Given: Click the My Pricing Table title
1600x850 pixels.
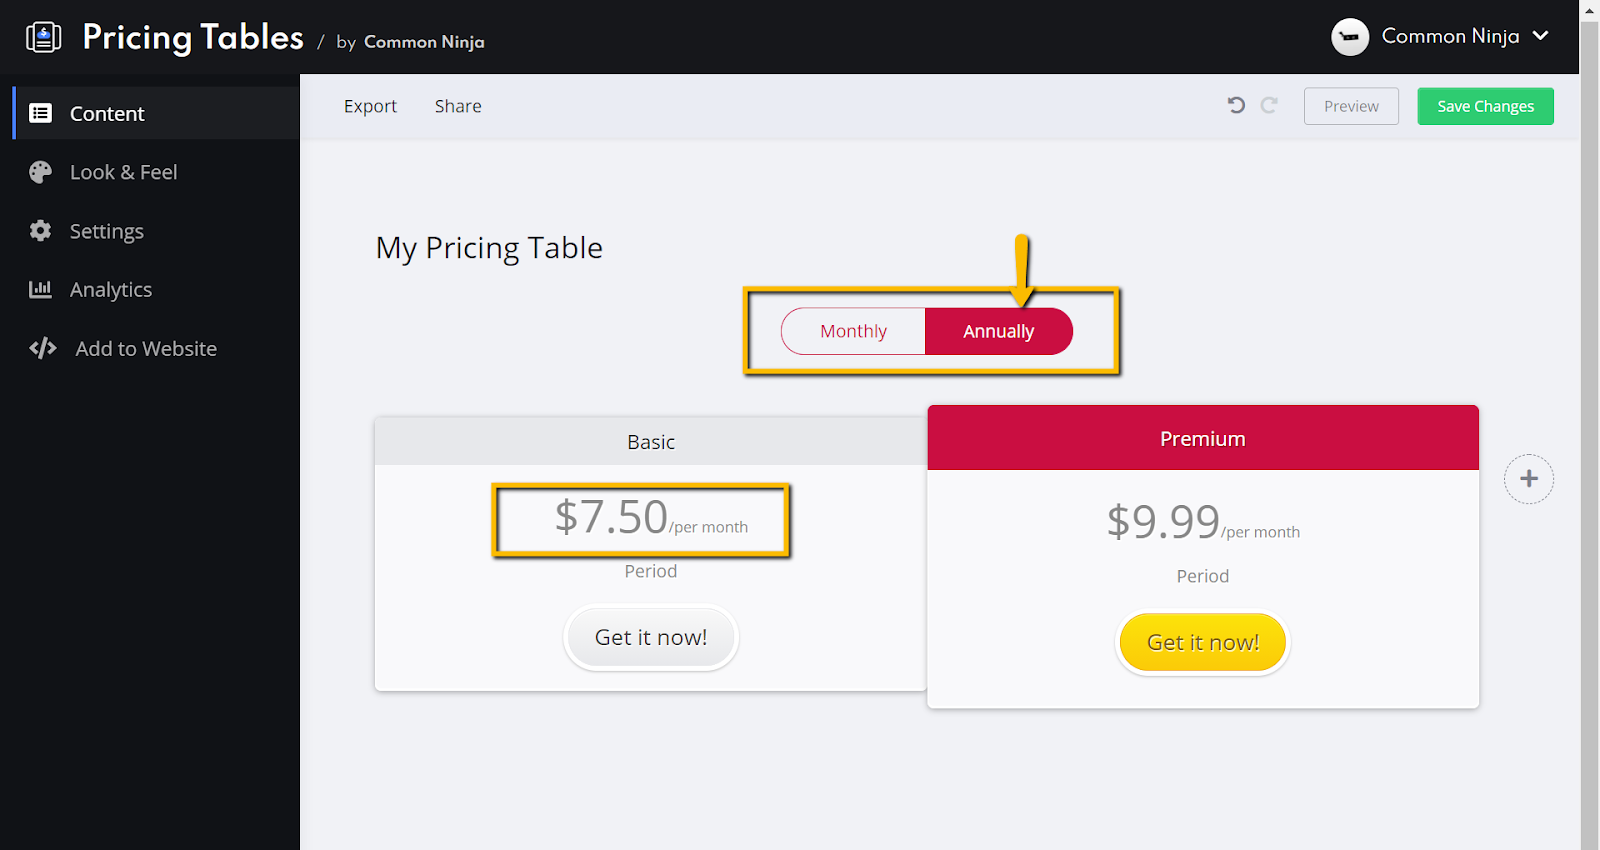Looking at the screenshot, I should click(x=489, y=248).
